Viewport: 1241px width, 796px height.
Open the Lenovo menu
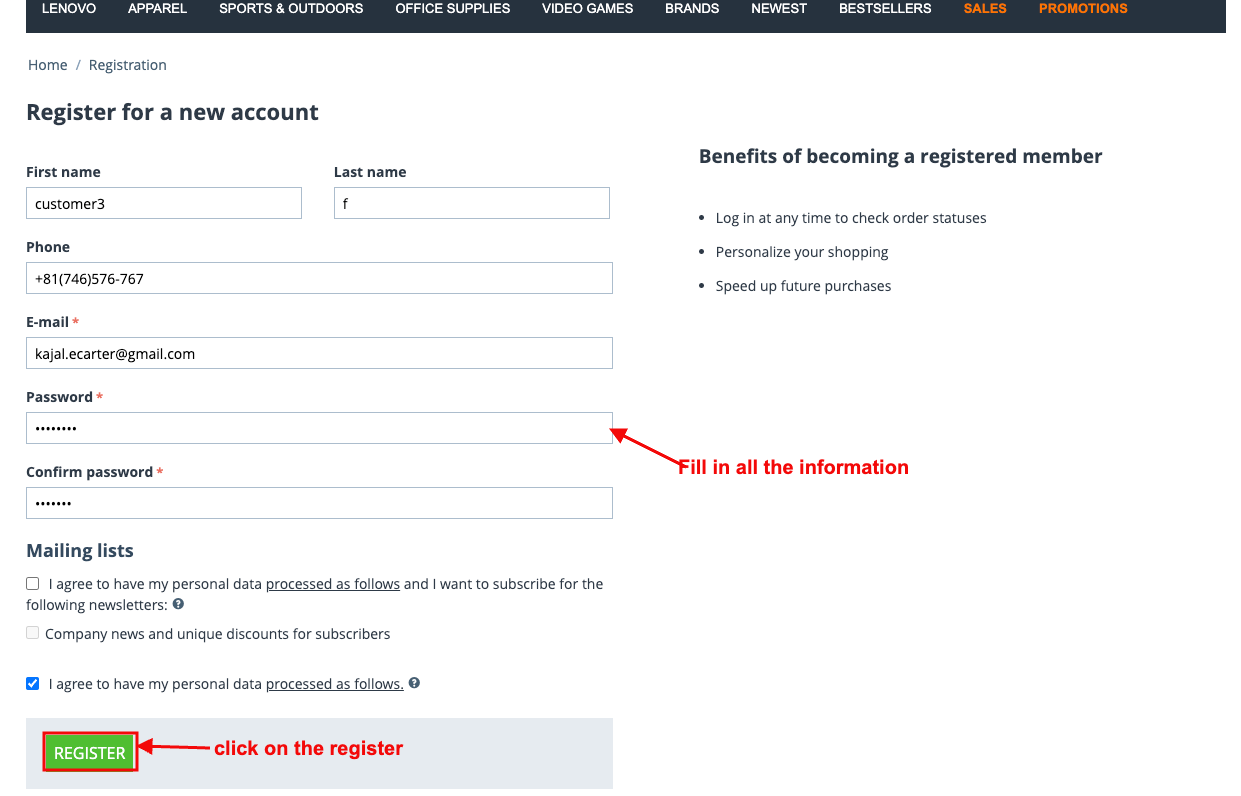69,8
